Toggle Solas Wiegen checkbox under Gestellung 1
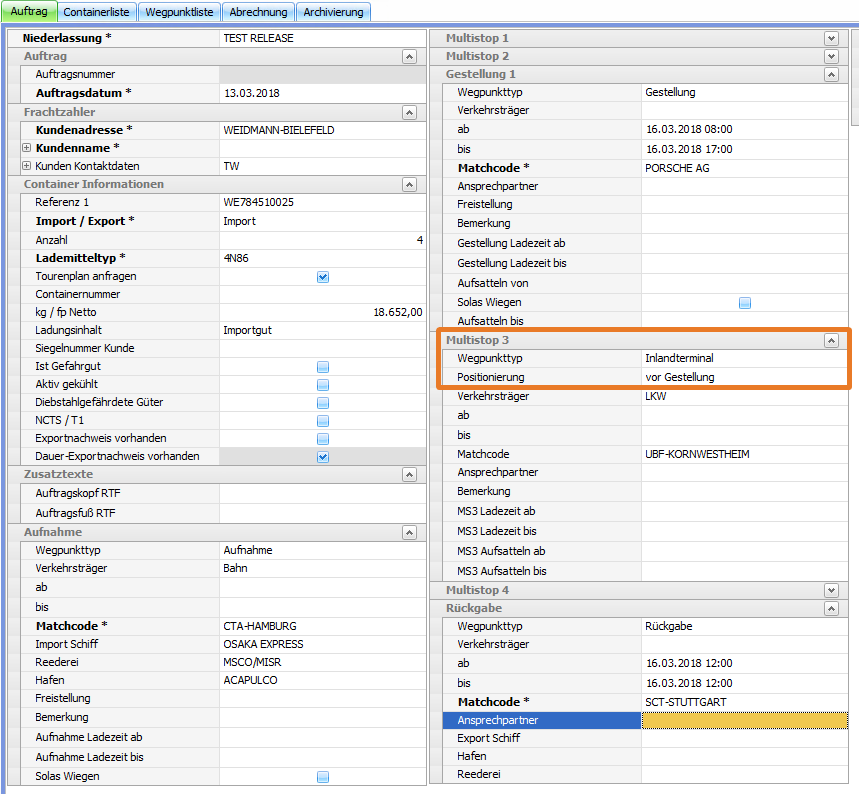This screenshot has width=859, height=794. (x=745, y=303)
